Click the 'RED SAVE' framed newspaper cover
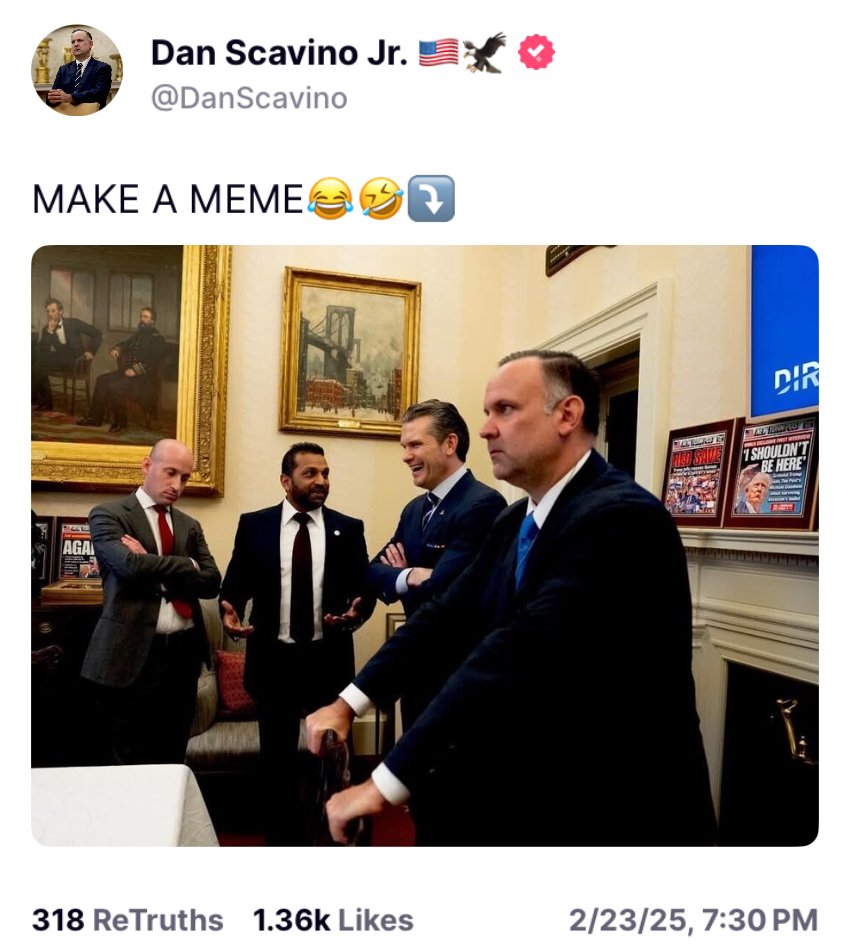 point(698,474)
